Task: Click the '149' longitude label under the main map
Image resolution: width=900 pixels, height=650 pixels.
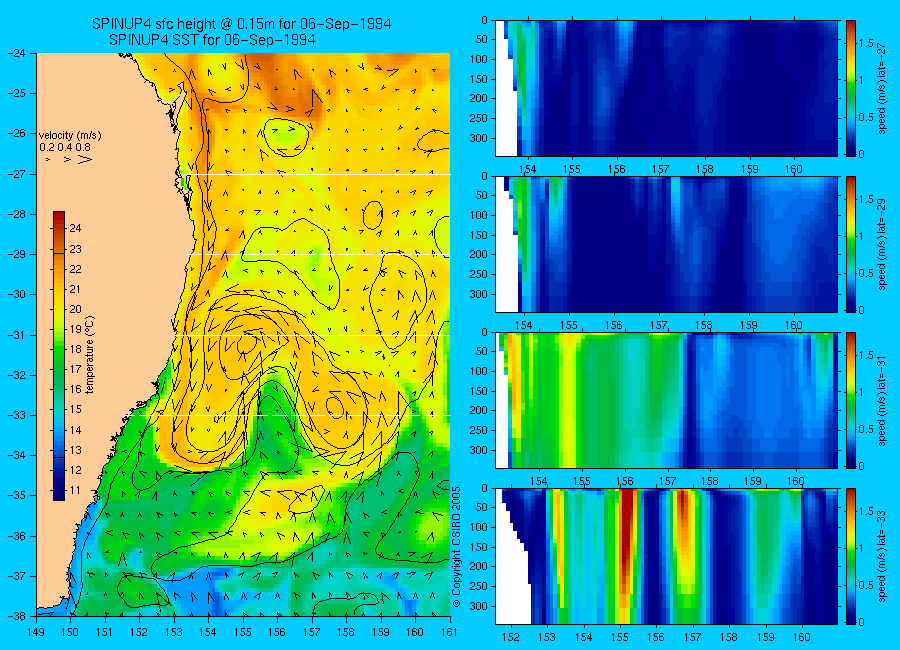Action: [36, 632]
